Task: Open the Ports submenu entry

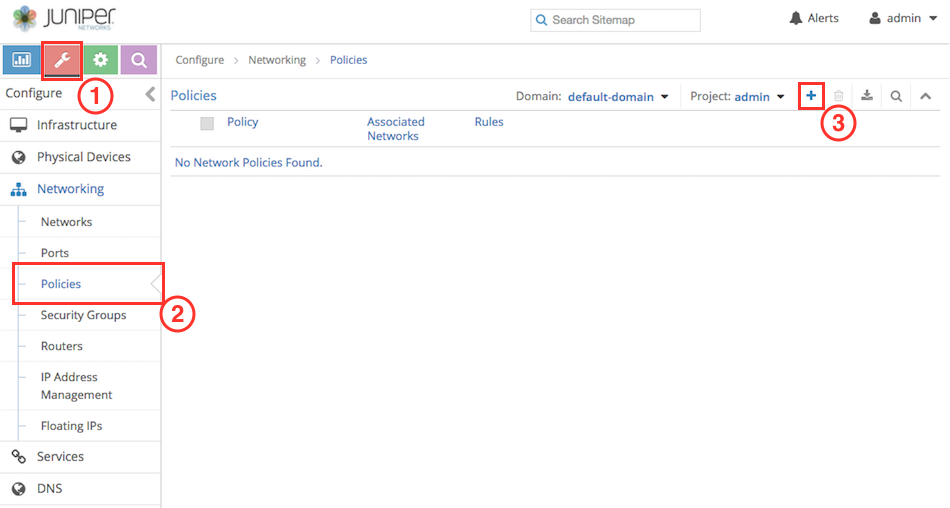Action: [55, 253]
